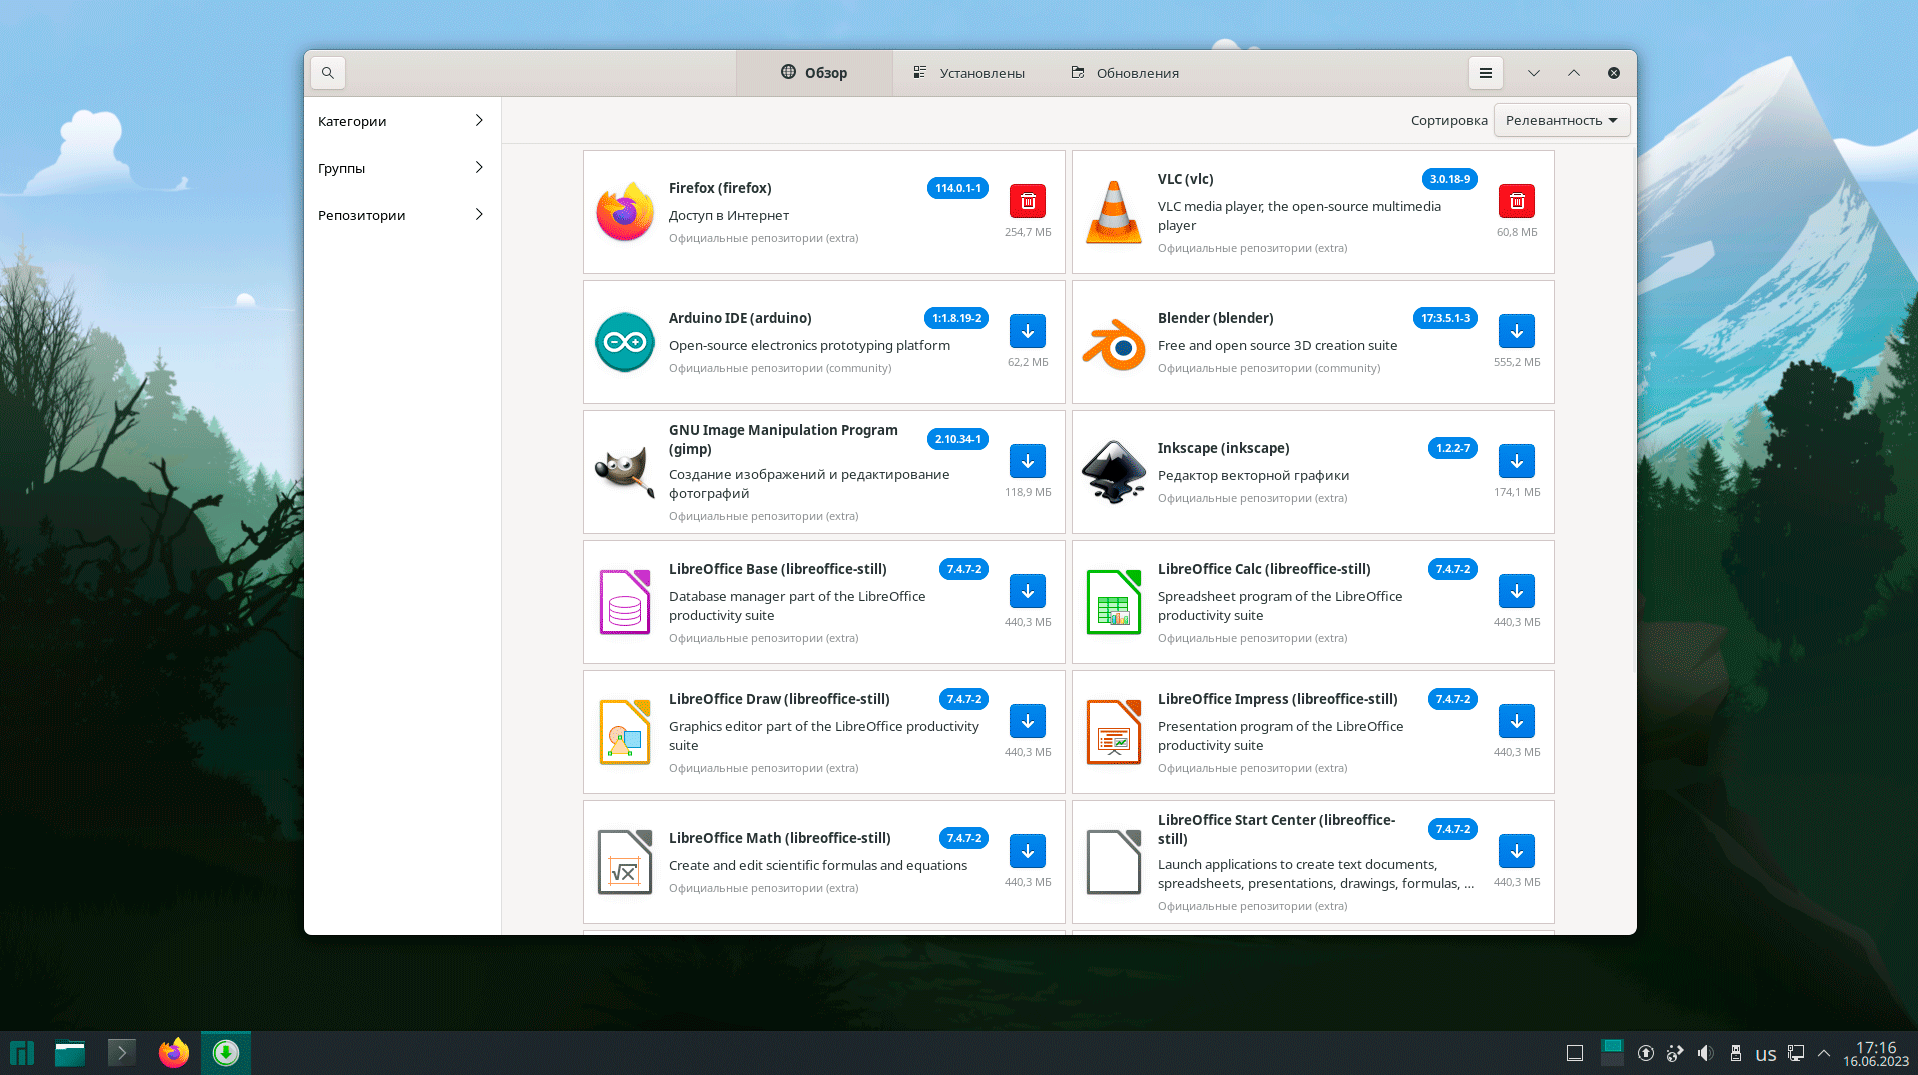Open the file manager from the taskbar
Viewport: 1918px width, 1075px height.
(x=70, y=1053)
